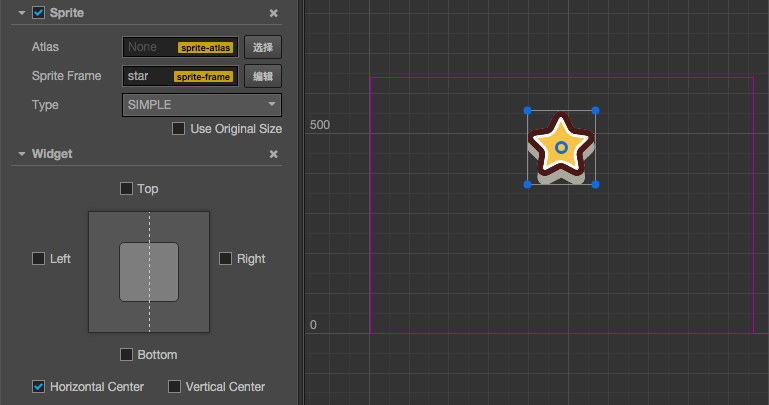The height and width of the screenshot is (405, 769).
Task: Select the bottom-left selection handle of the star
Action: click(528, 184)
